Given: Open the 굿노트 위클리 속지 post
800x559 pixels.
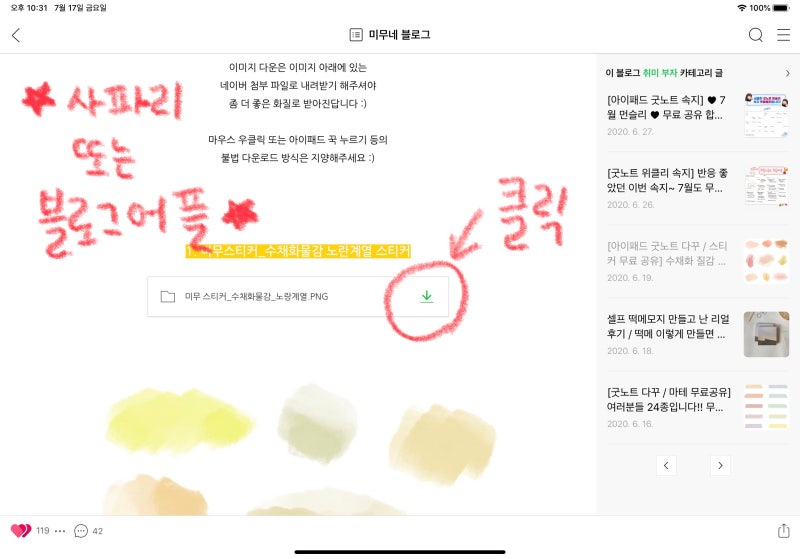Looking at the screenshot, I should (x=667, y=180).
